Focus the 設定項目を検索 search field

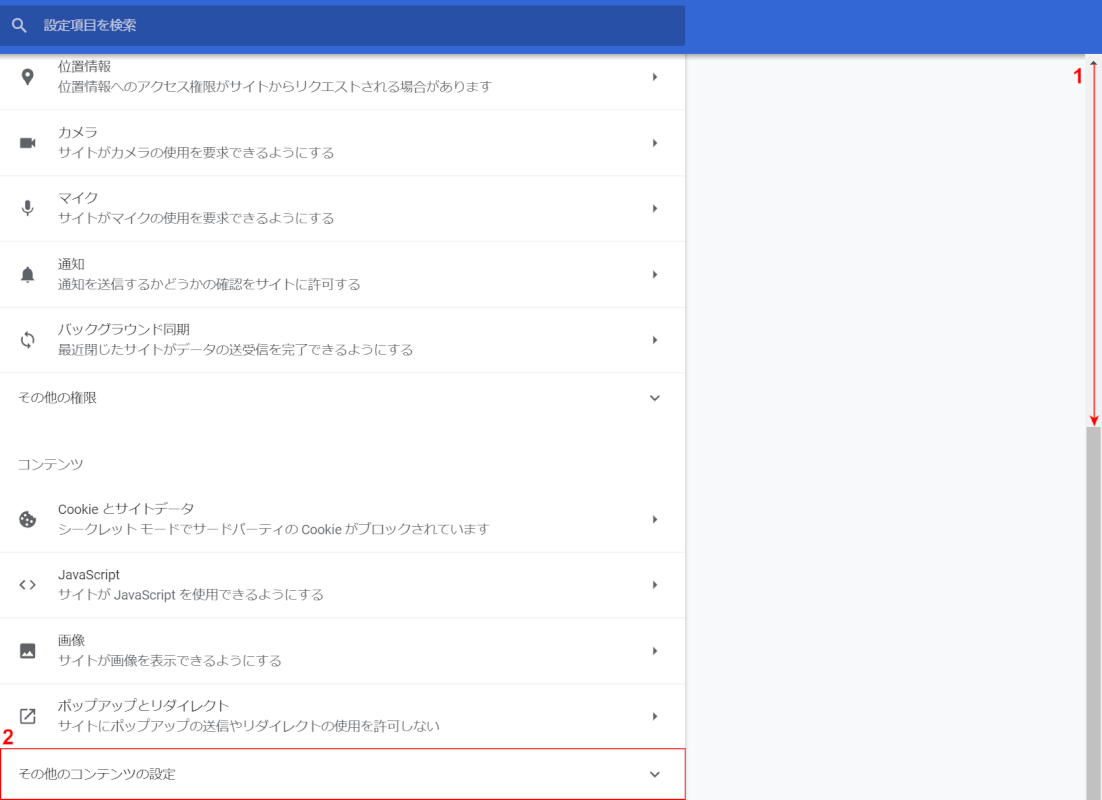[x=342, y=25]
